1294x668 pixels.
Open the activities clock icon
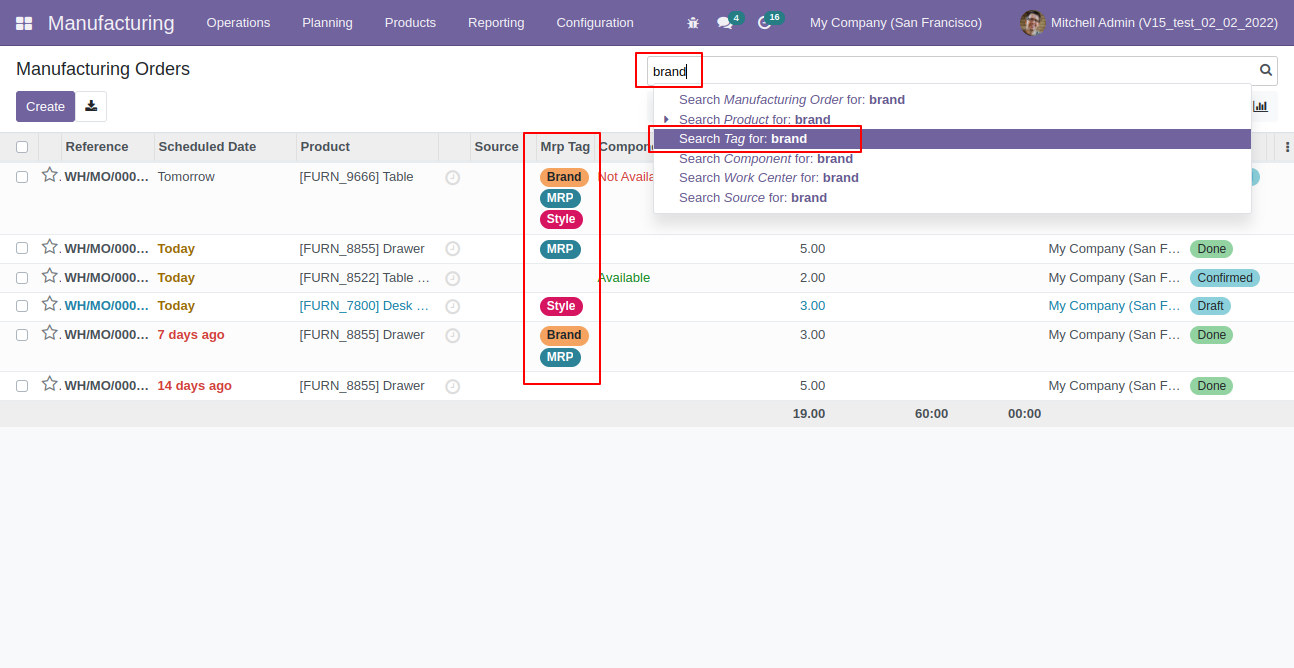765,23
